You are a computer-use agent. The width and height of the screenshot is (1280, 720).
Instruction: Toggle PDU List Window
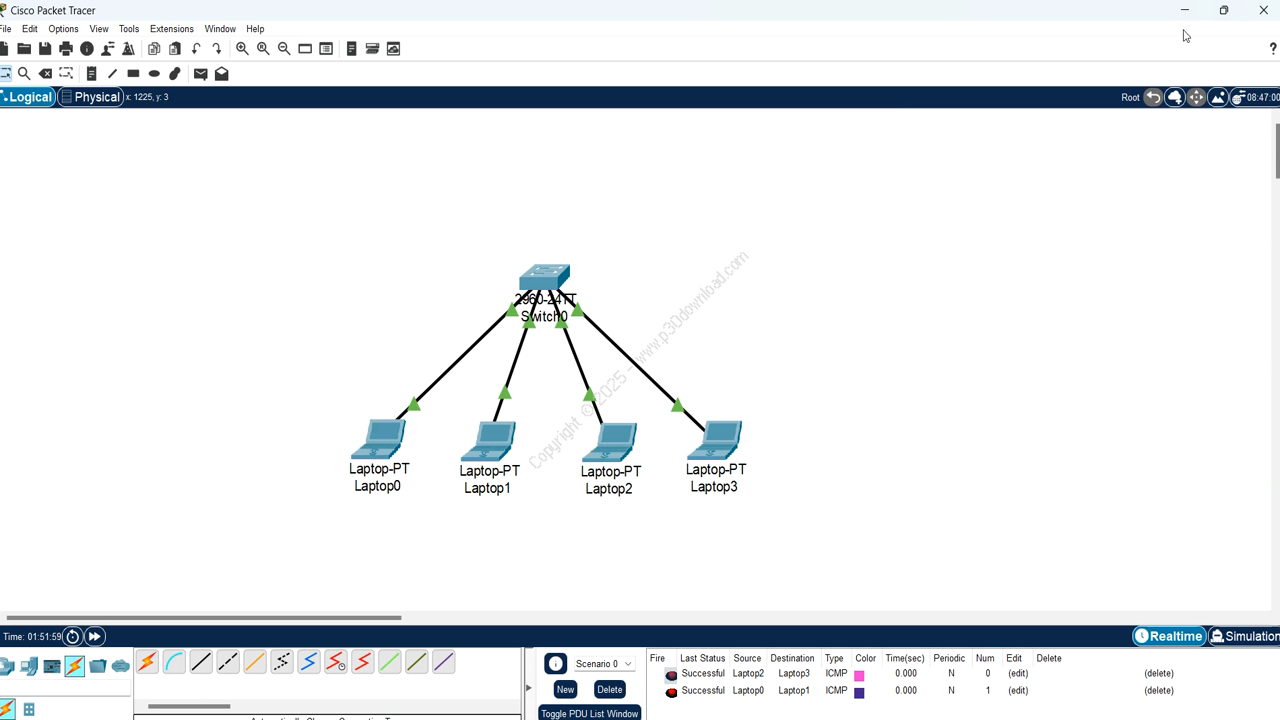590,713
